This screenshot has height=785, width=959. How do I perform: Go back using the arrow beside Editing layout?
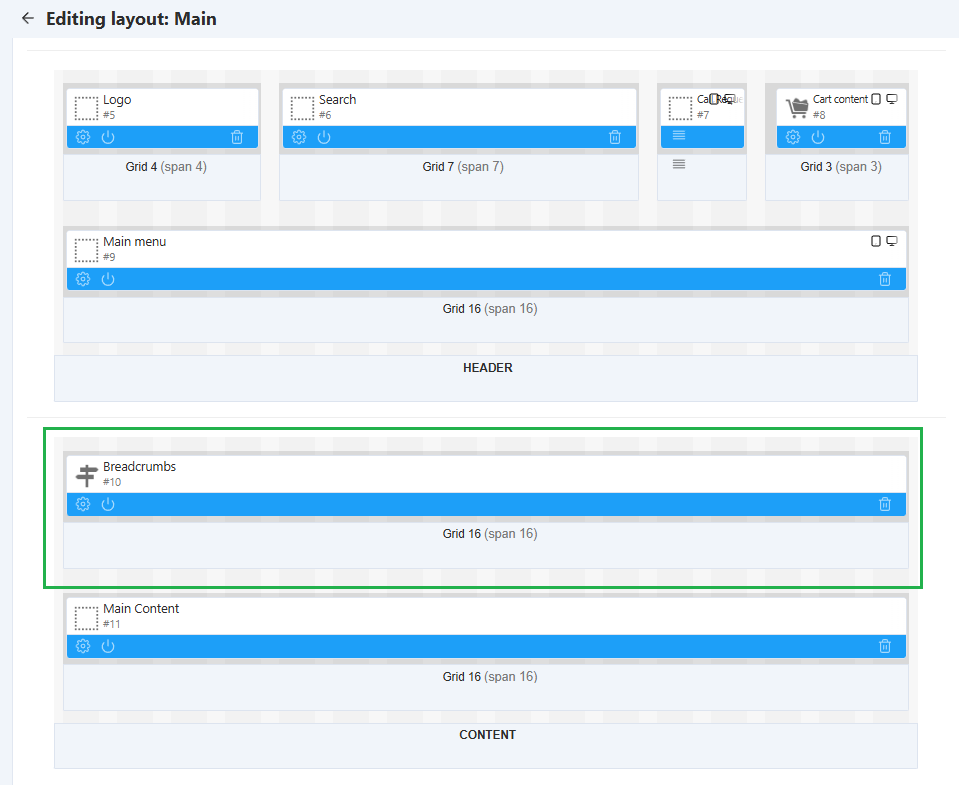[x=28, y=18]
